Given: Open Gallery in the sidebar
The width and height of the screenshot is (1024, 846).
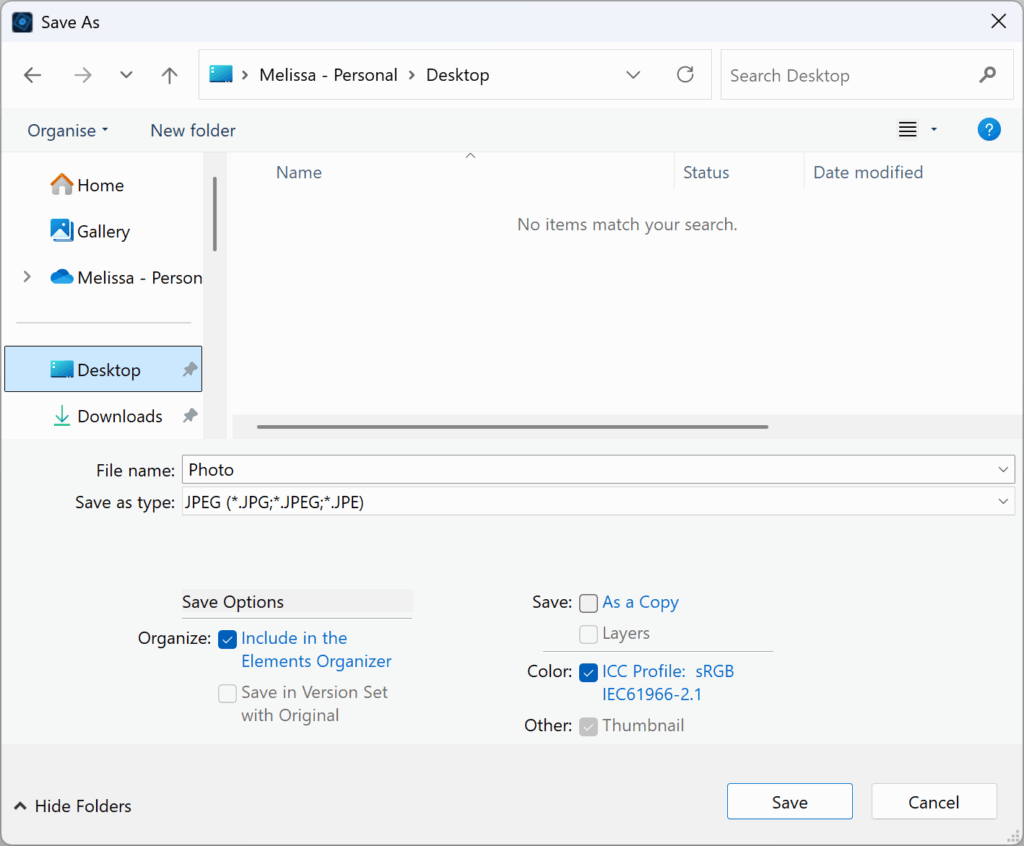Looking at the screenshot, I should pyautogui.click(x=103, y=231).
